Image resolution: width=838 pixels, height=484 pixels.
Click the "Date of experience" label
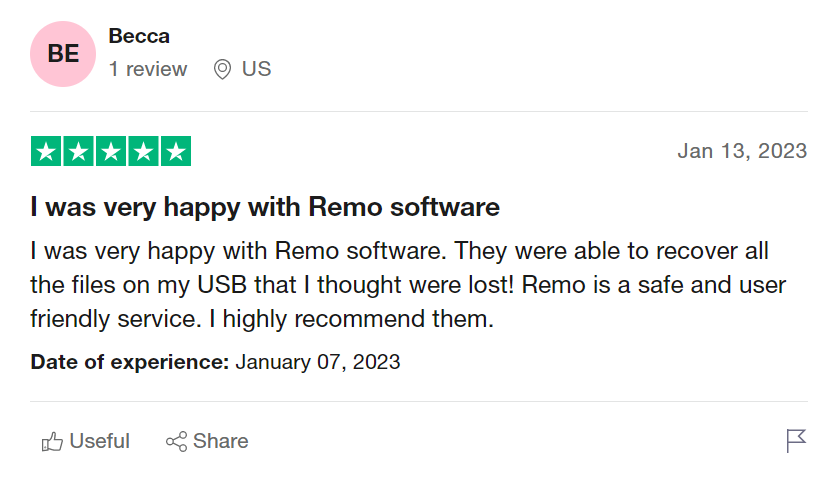[x=130, y=362]
